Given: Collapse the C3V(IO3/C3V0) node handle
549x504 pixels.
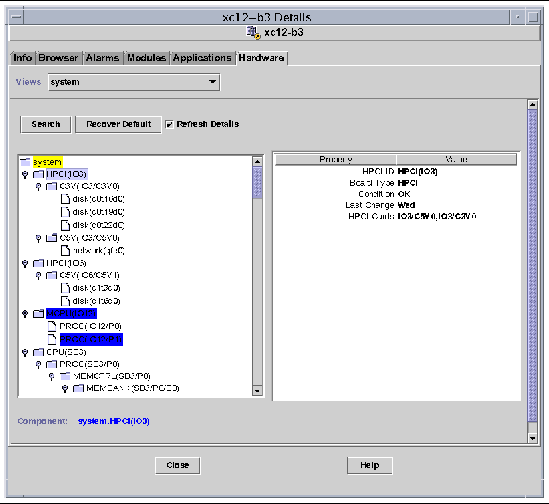Looking at the screenshot, I should tap(39, 186).
